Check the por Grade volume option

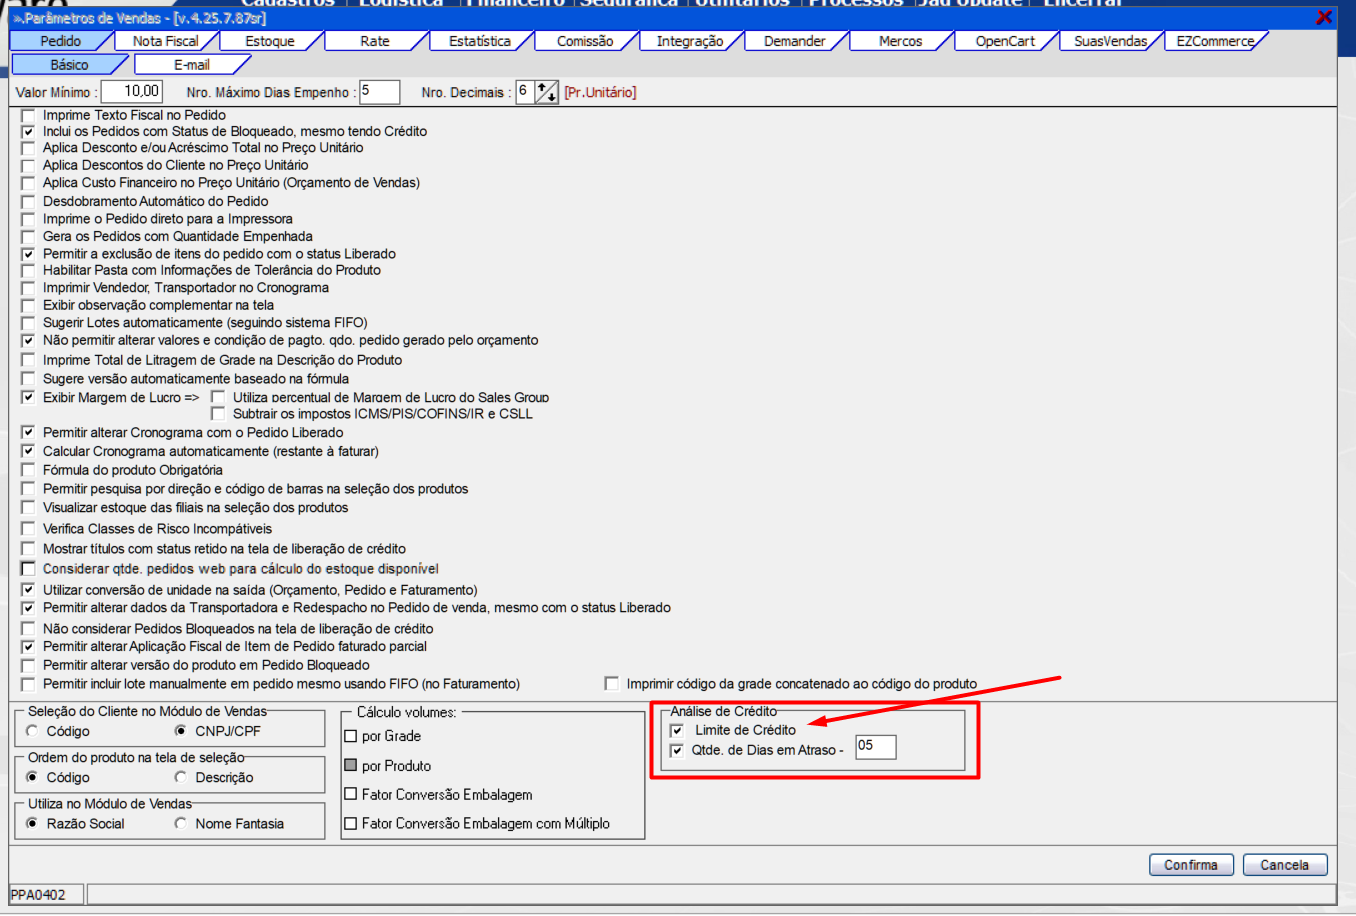351,736
